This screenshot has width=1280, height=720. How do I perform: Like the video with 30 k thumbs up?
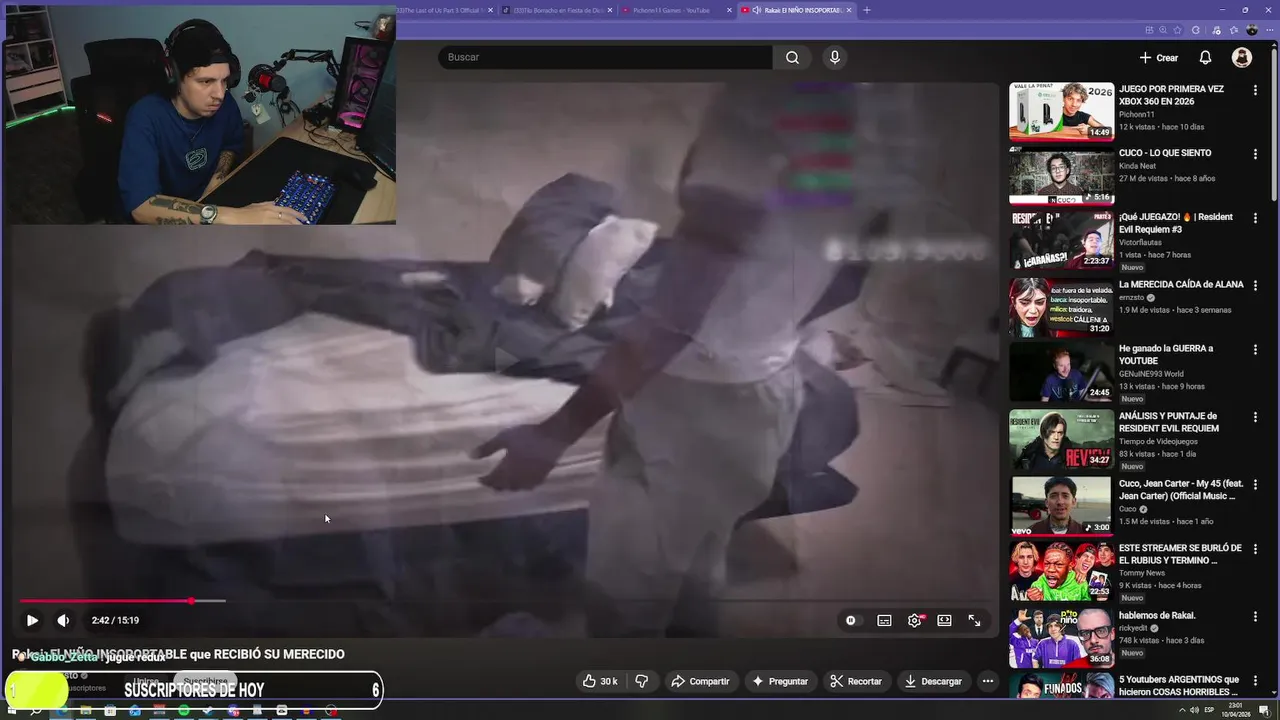pos(600,681)
